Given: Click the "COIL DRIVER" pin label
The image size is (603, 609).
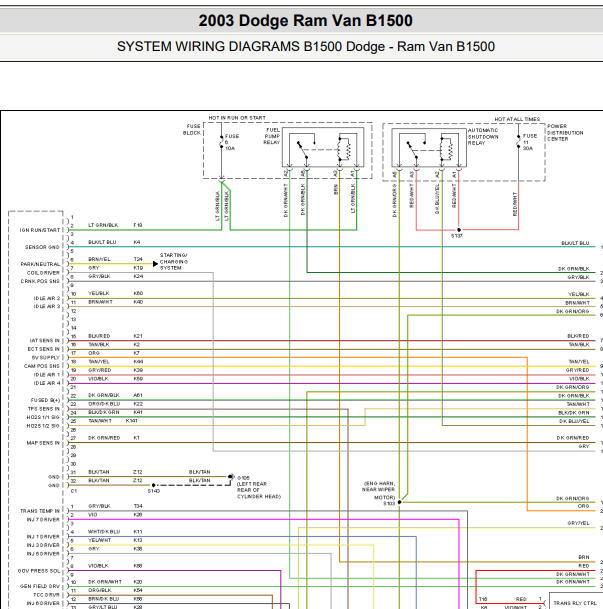Looking at the screenshot, I should pos(43,273).
